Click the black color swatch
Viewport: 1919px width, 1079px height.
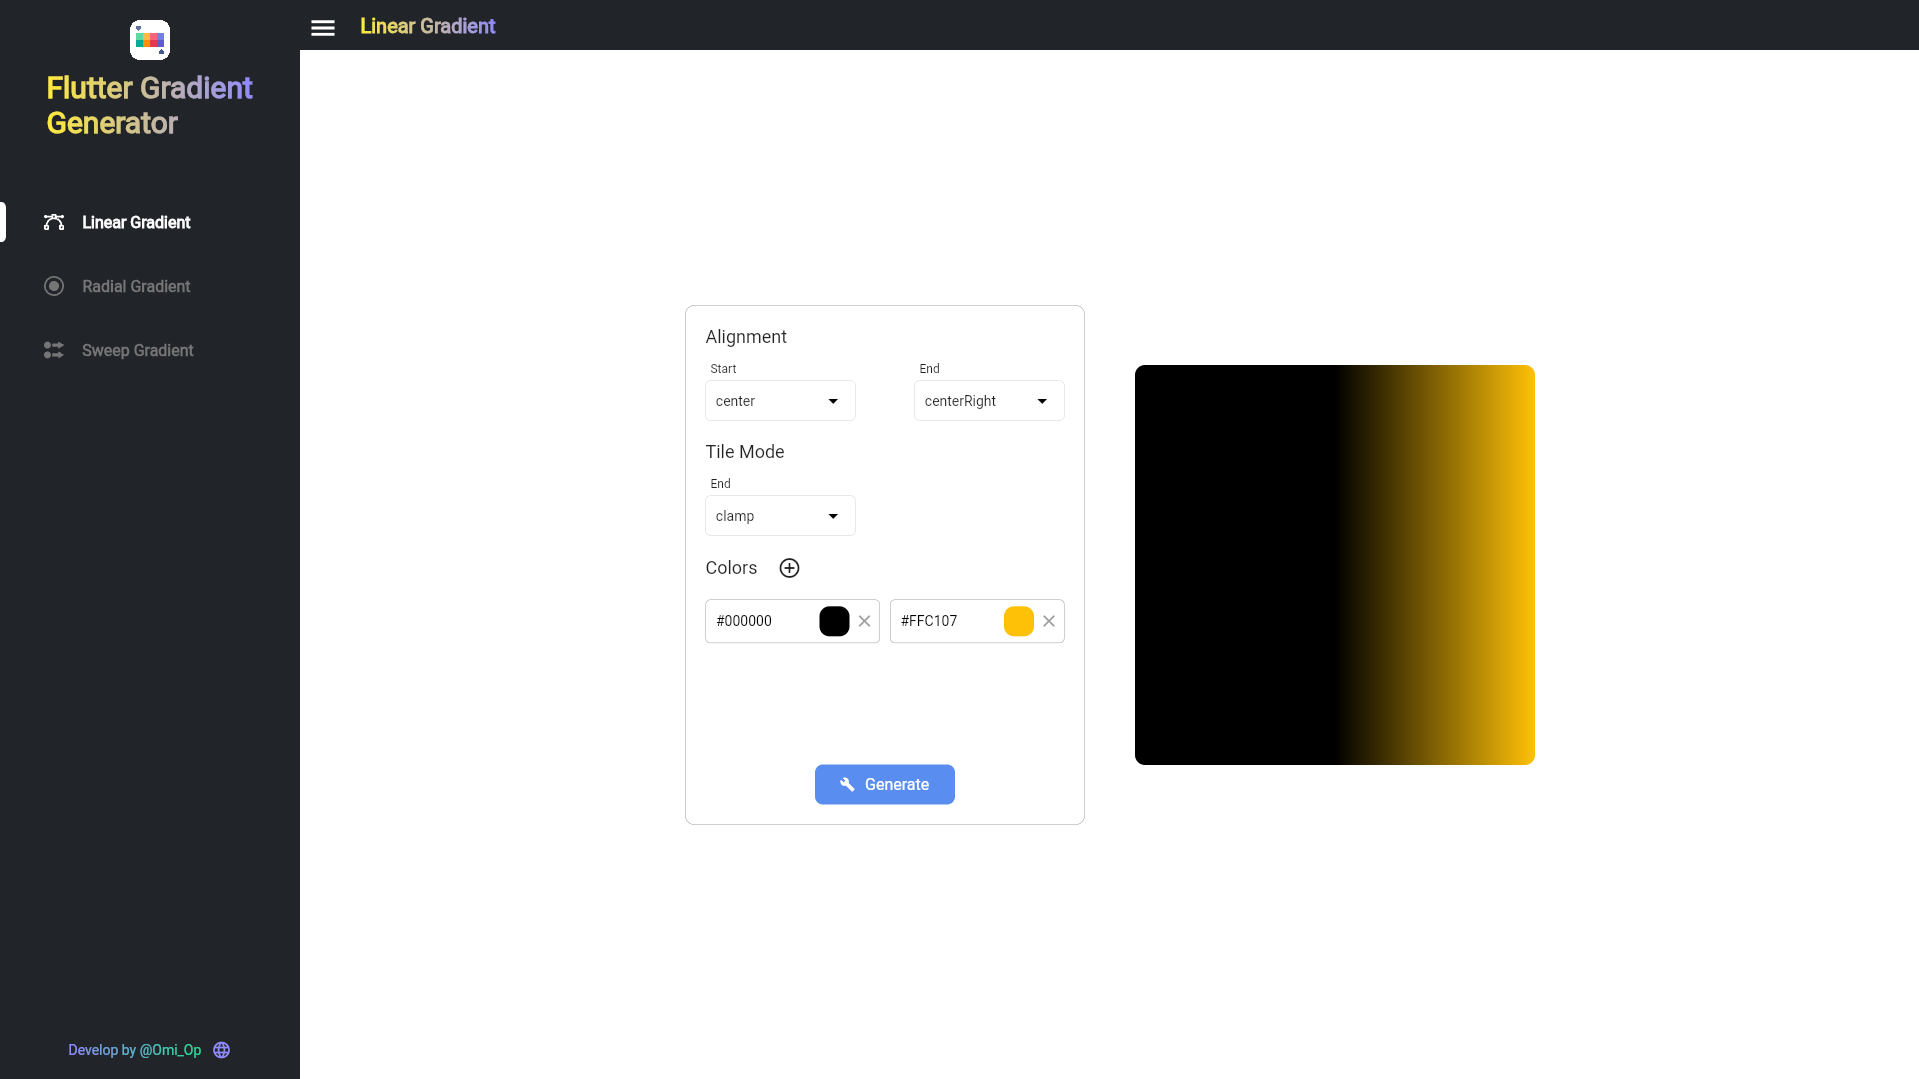[x=833, y=620]
